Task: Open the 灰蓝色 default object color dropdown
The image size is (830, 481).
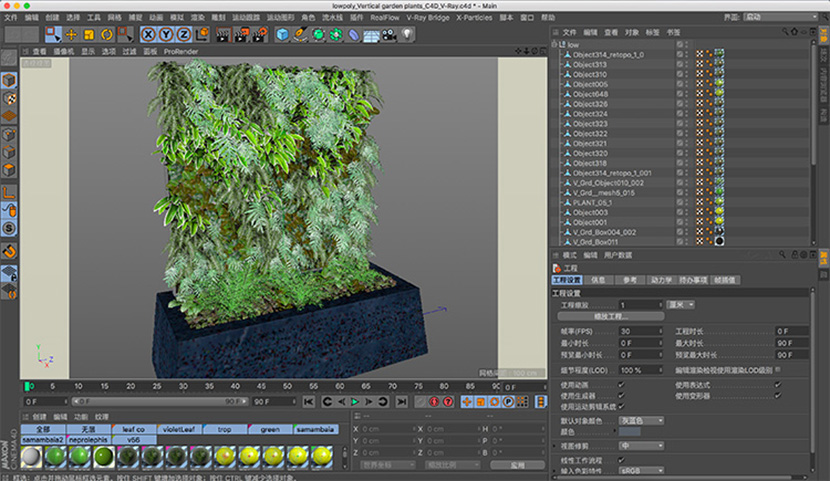Action: click(x=642, y=421)
